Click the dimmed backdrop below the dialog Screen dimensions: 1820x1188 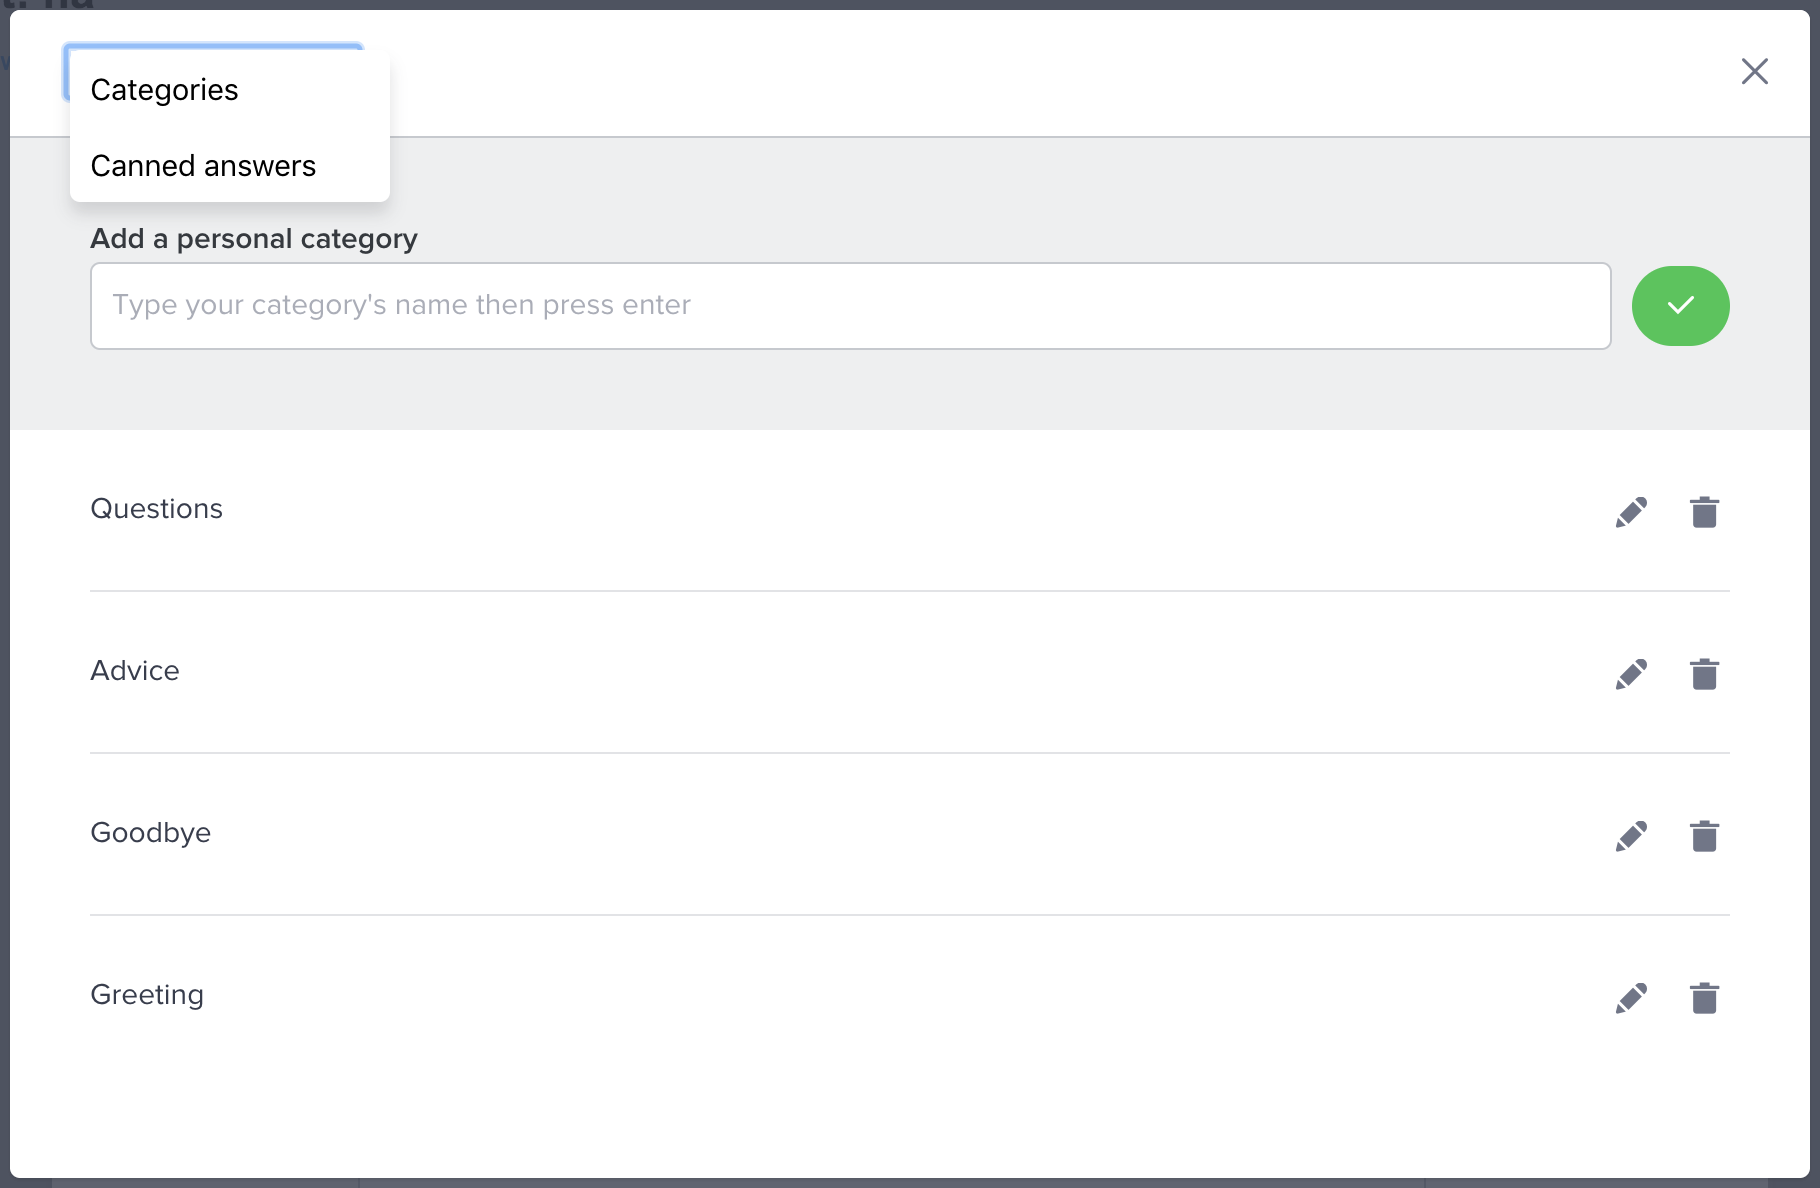pyautogui.click(x=900, y=1183)
